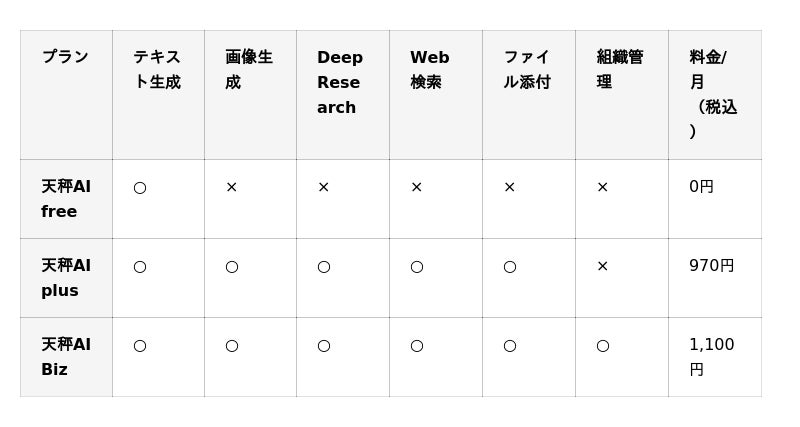Click the circle under Web検索 for 天秤AI plus
The width and height of the screenshot is (800, 427).
[x=416, y=267]
